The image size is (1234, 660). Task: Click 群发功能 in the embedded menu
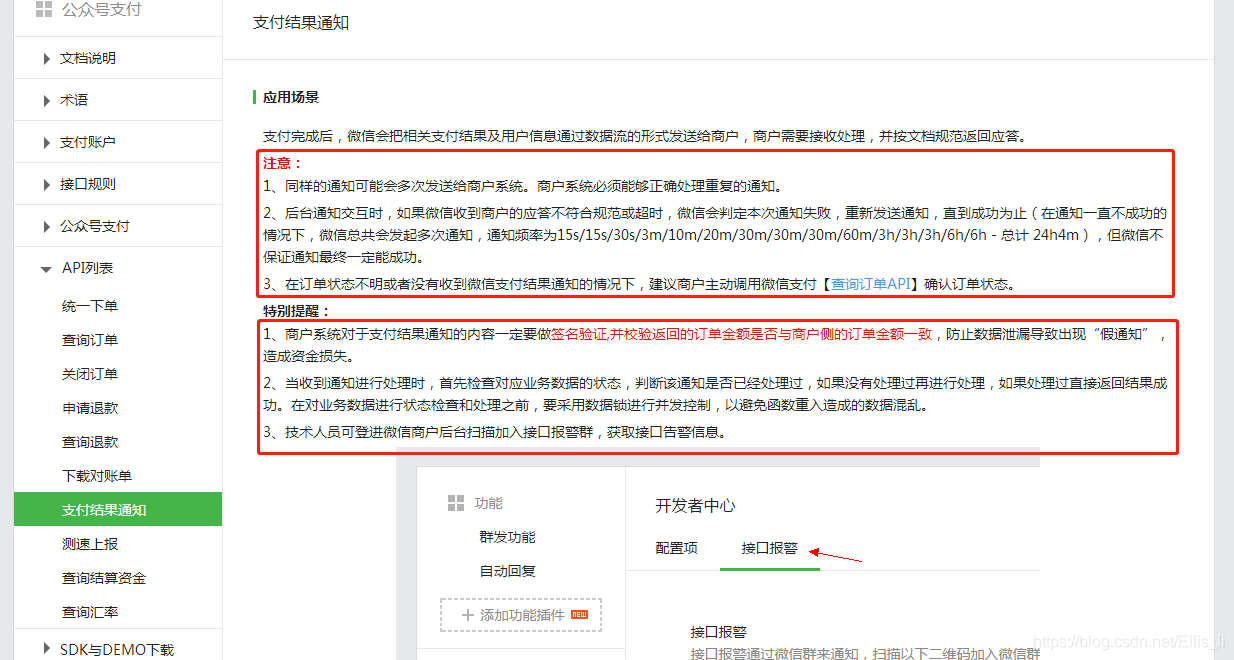507,537
